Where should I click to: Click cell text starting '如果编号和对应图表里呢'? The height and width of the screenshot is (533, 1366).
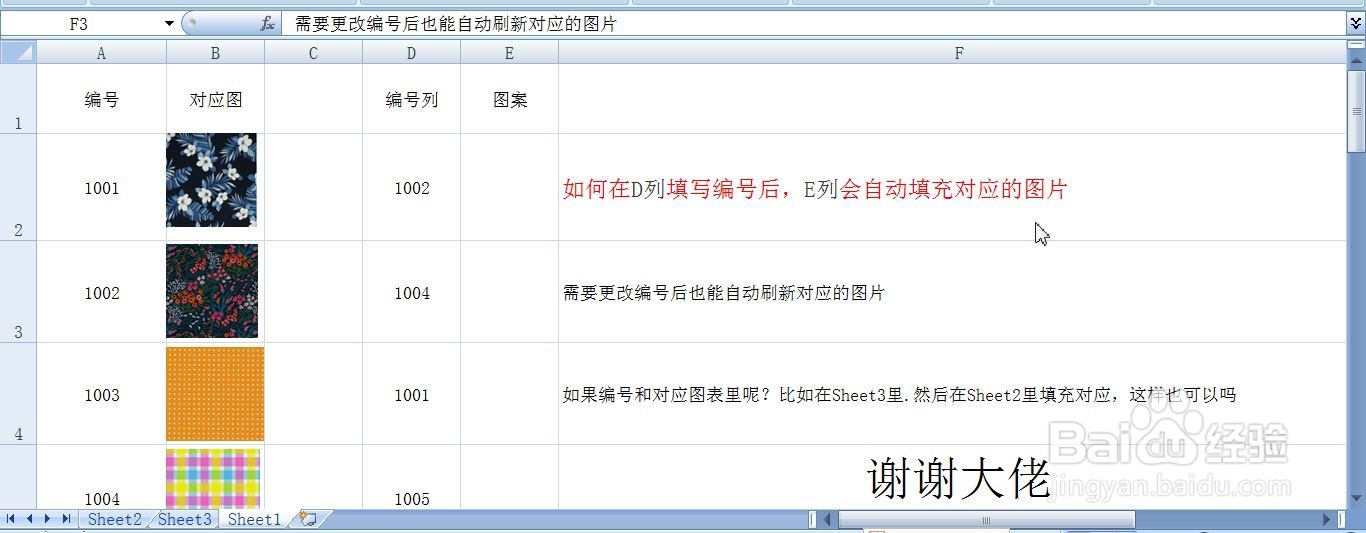coord(899,395)
